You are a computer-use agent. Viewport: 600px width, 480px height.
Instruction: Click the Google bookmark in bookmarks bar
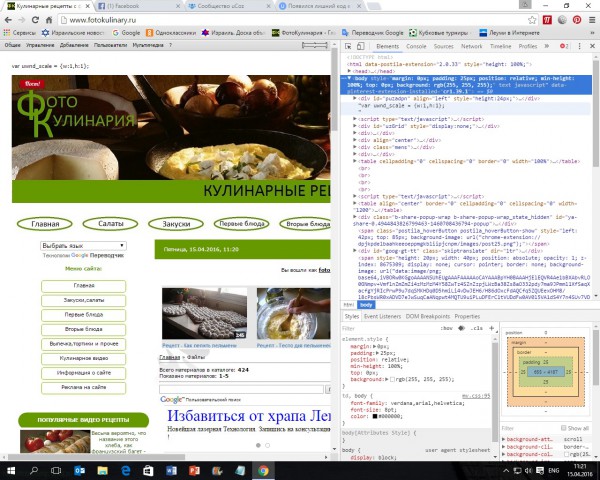coord(126,33)
